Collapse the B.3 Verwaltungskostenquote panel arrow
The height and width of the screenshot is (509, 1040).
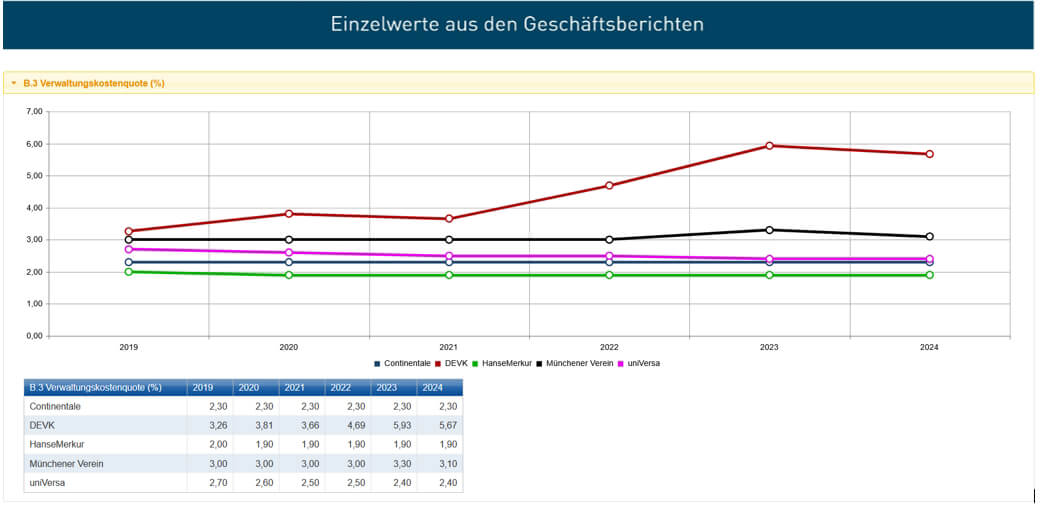(14, 83)
